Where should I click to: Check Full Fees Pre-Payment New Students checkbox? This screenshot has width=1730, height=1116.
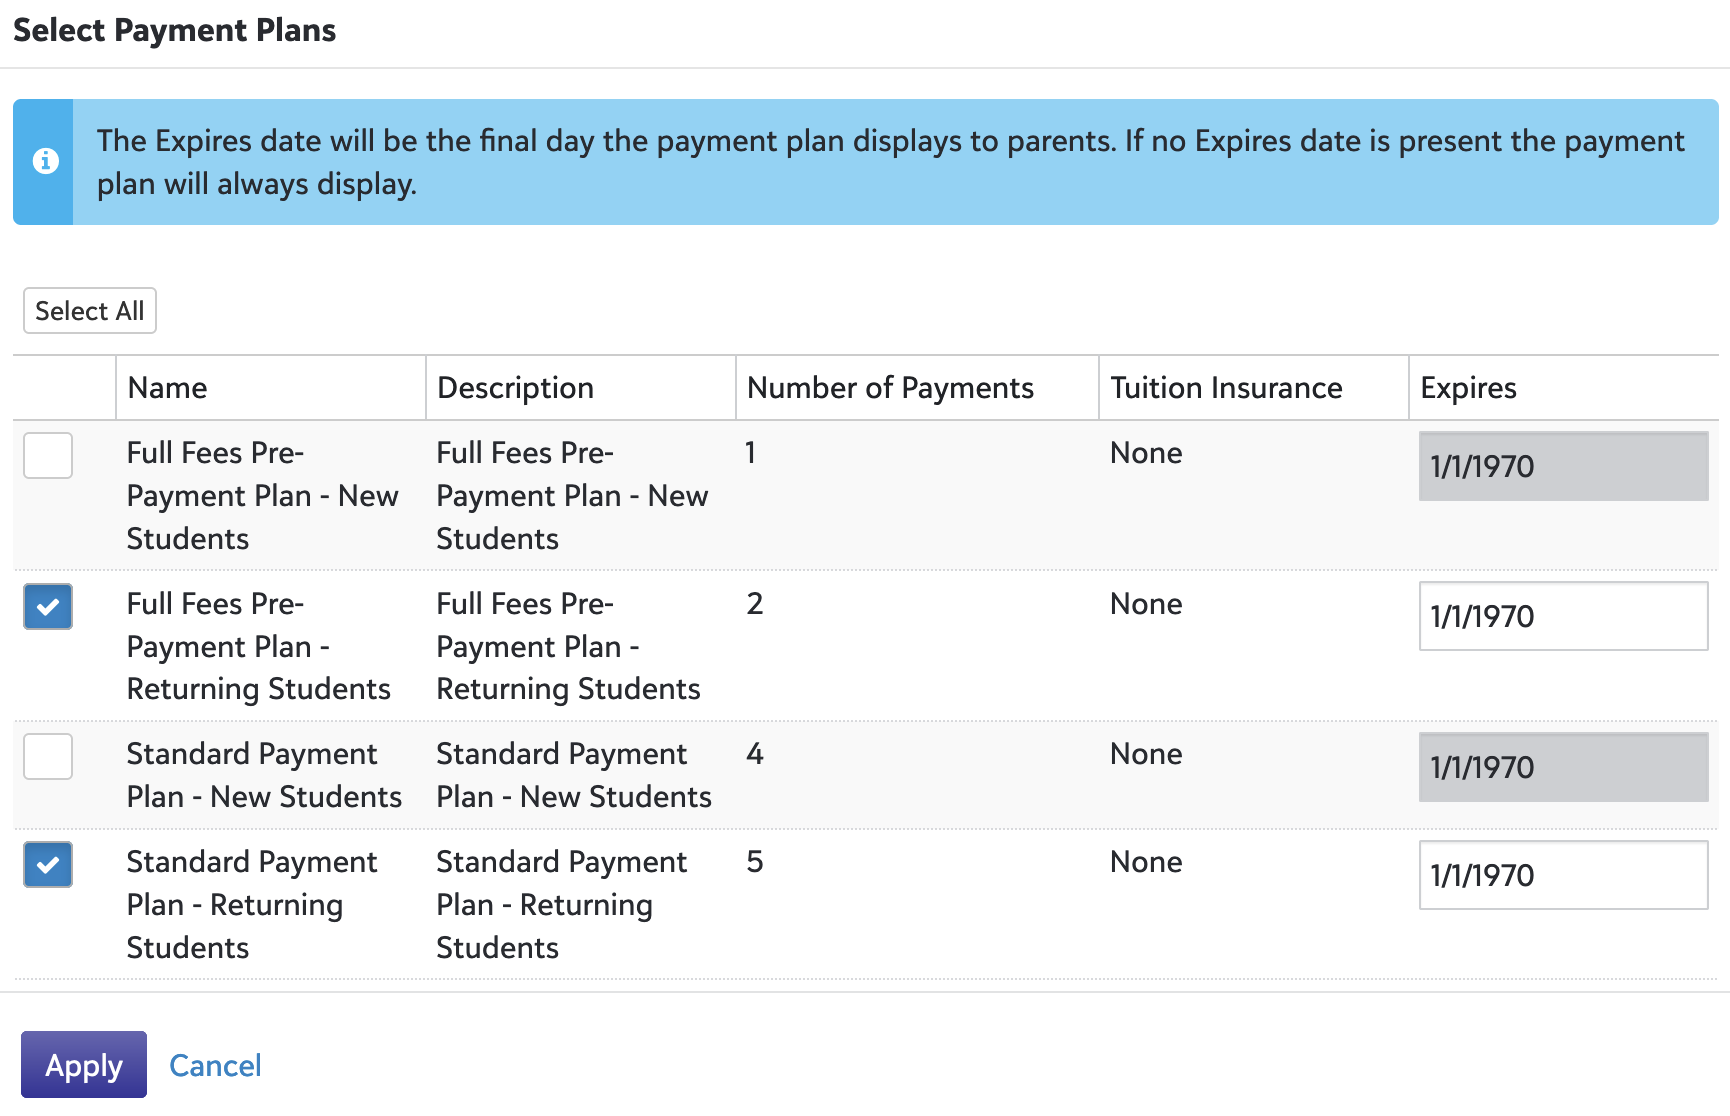pos(48,456)
